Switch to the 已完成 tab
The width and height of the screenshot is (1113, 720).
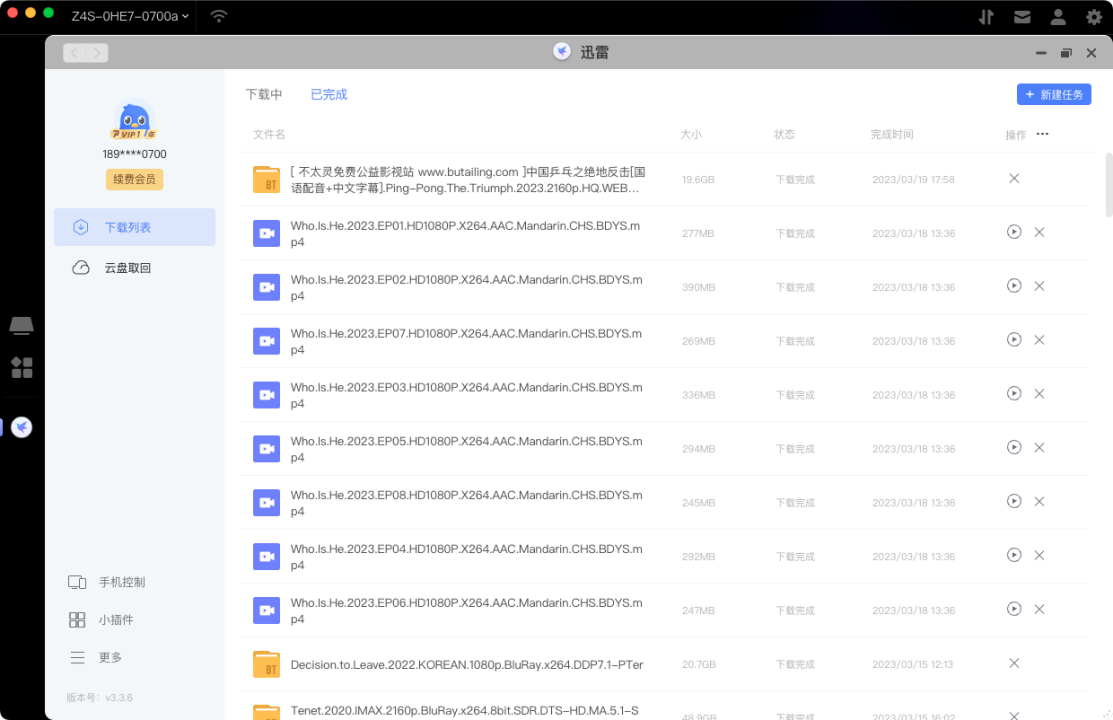[x=329, y=94]
